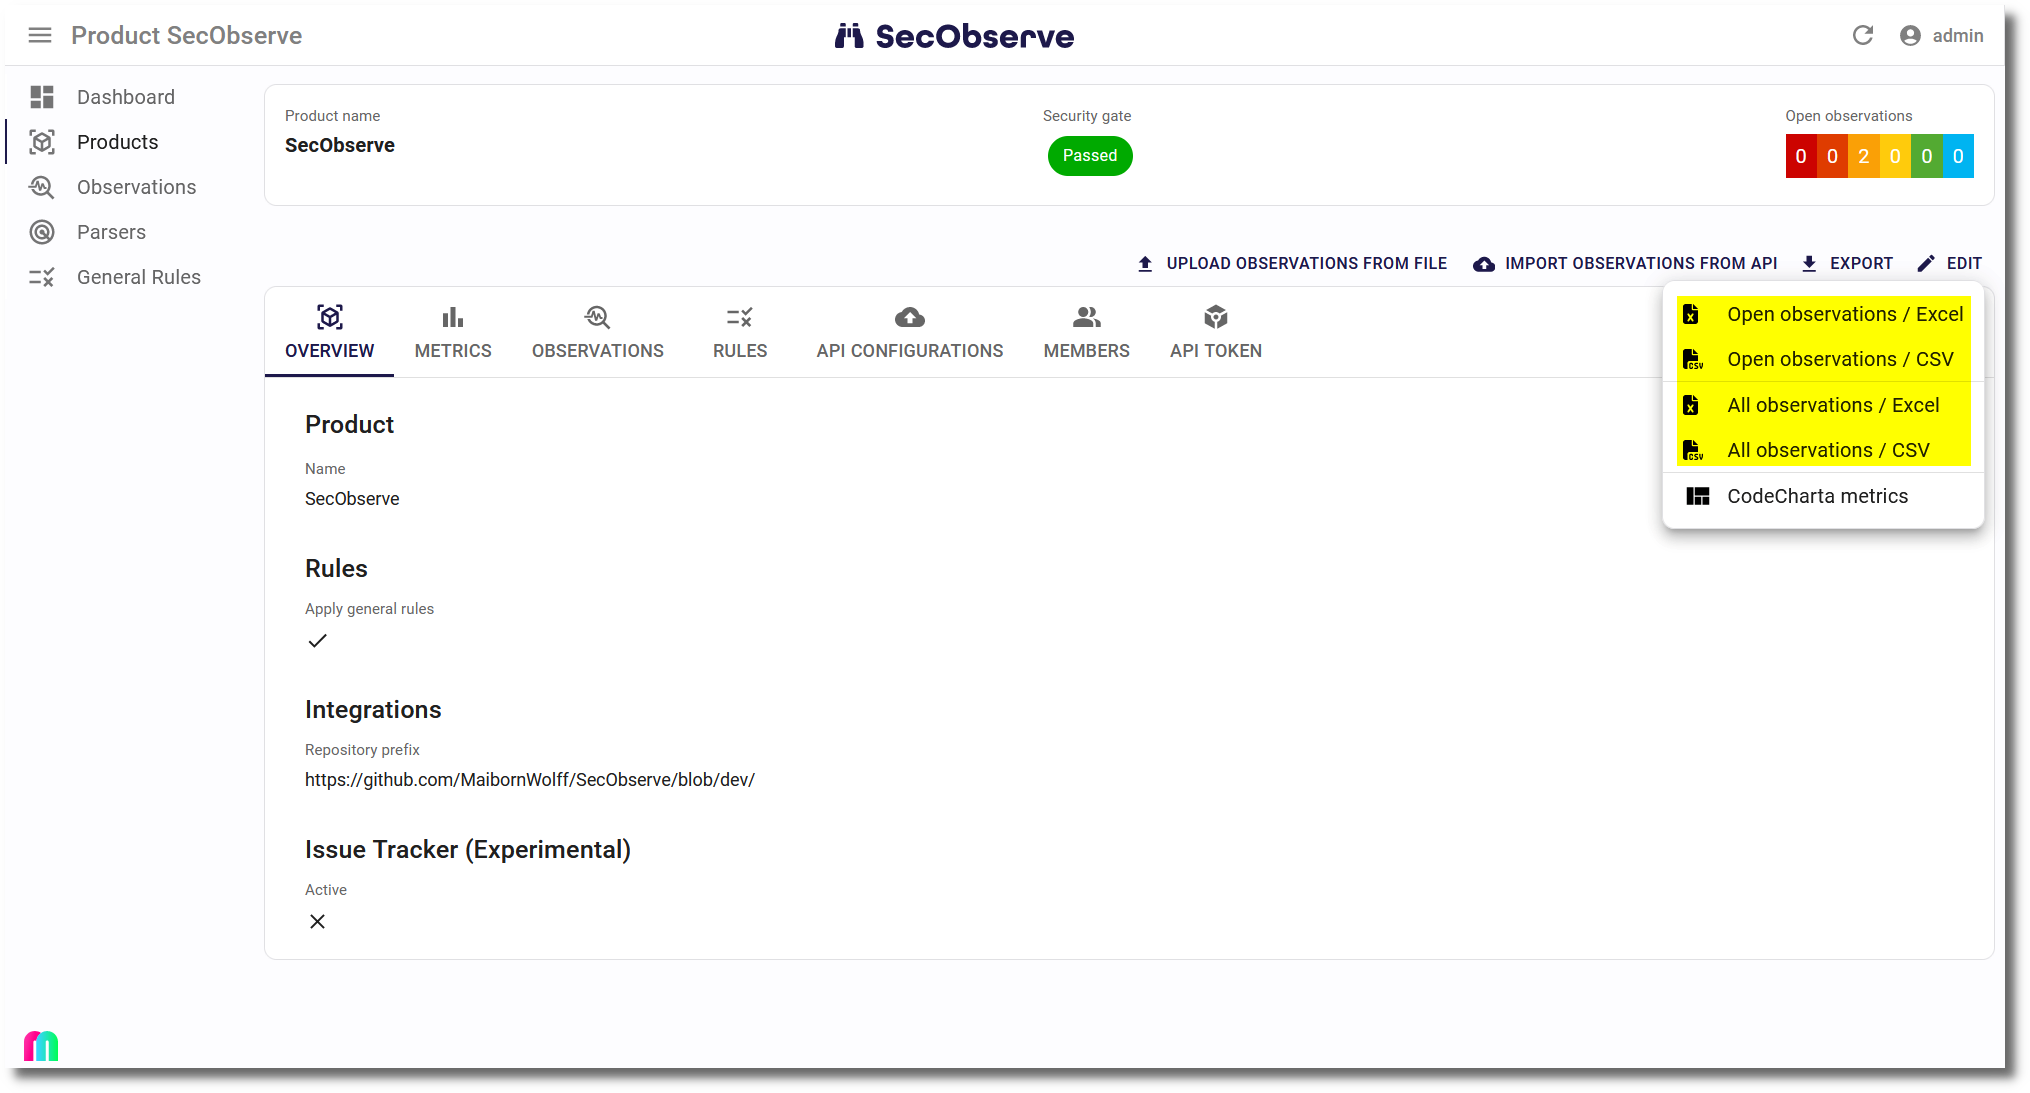
Task: Open the hamburger sidebar menu
Action: pos(40,36)
